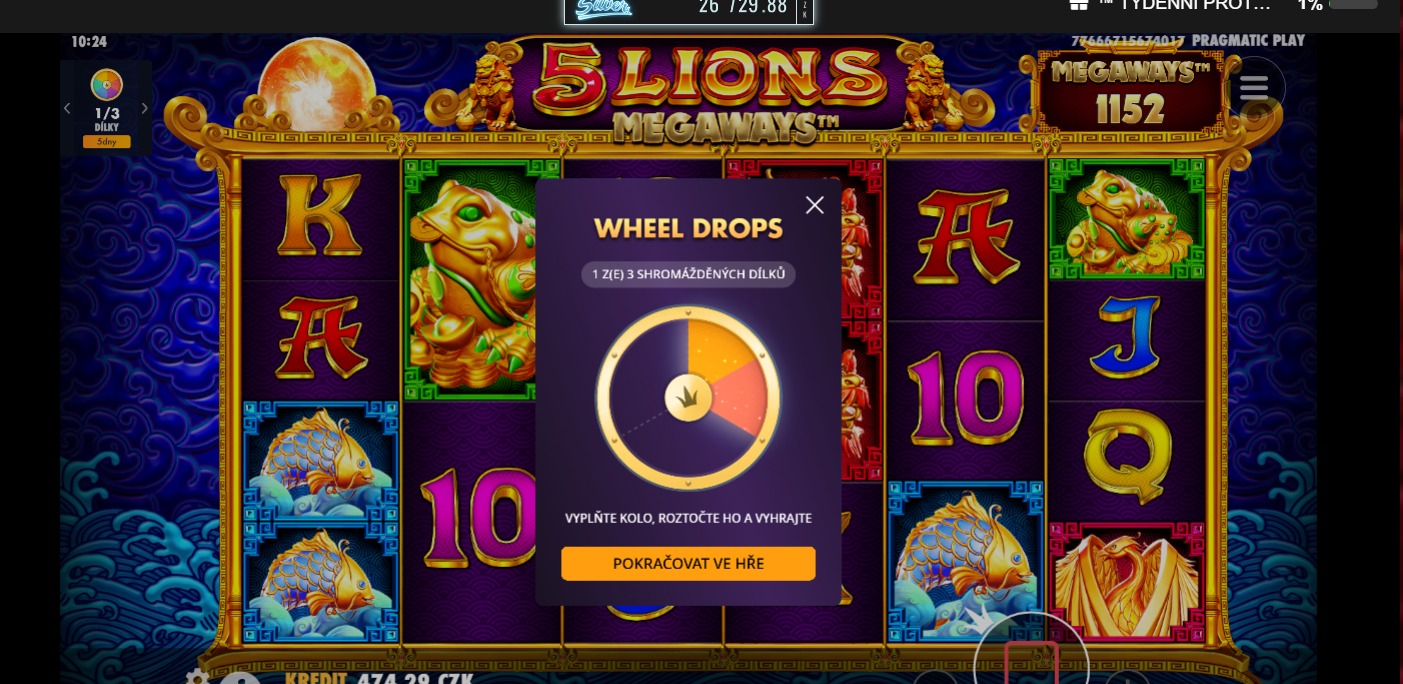Go to next promo with right chevron
This screenshot has width=1403, height=684.
click(144, 108)
